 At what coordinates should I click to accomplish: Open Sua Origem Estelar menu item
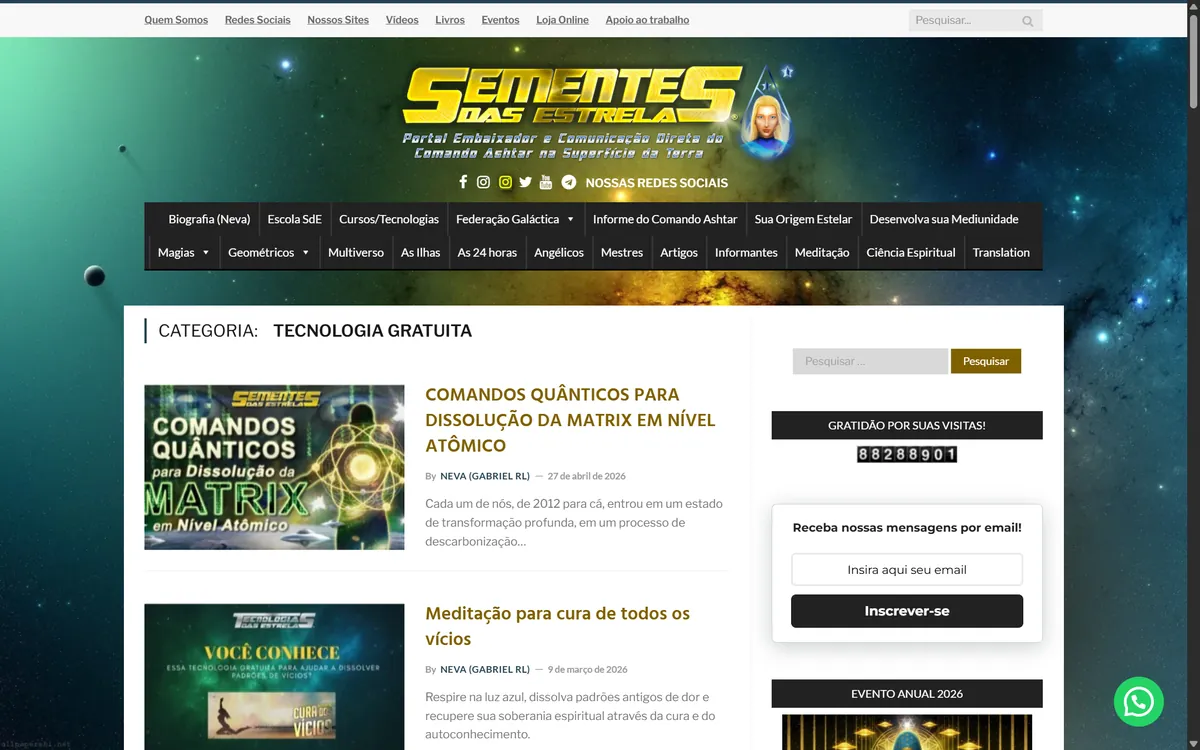(803, 219)
